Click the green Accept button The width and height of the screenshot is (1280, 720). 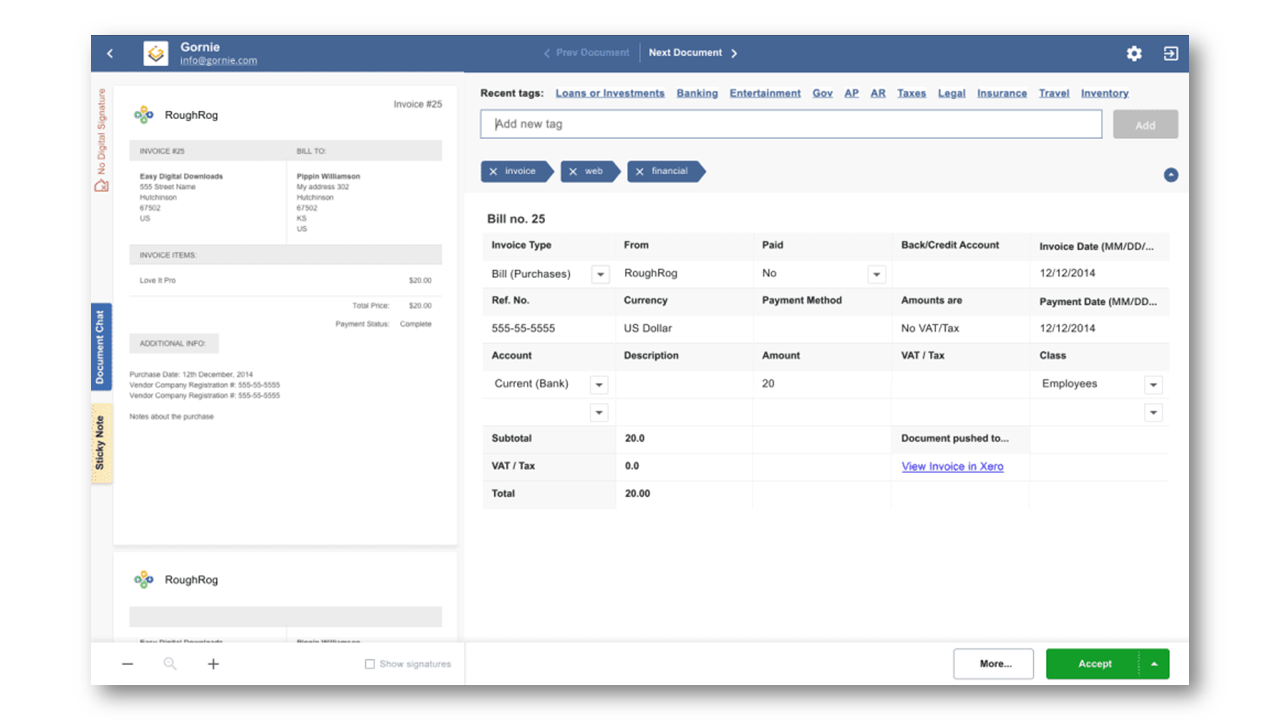tap(1094, 664)
